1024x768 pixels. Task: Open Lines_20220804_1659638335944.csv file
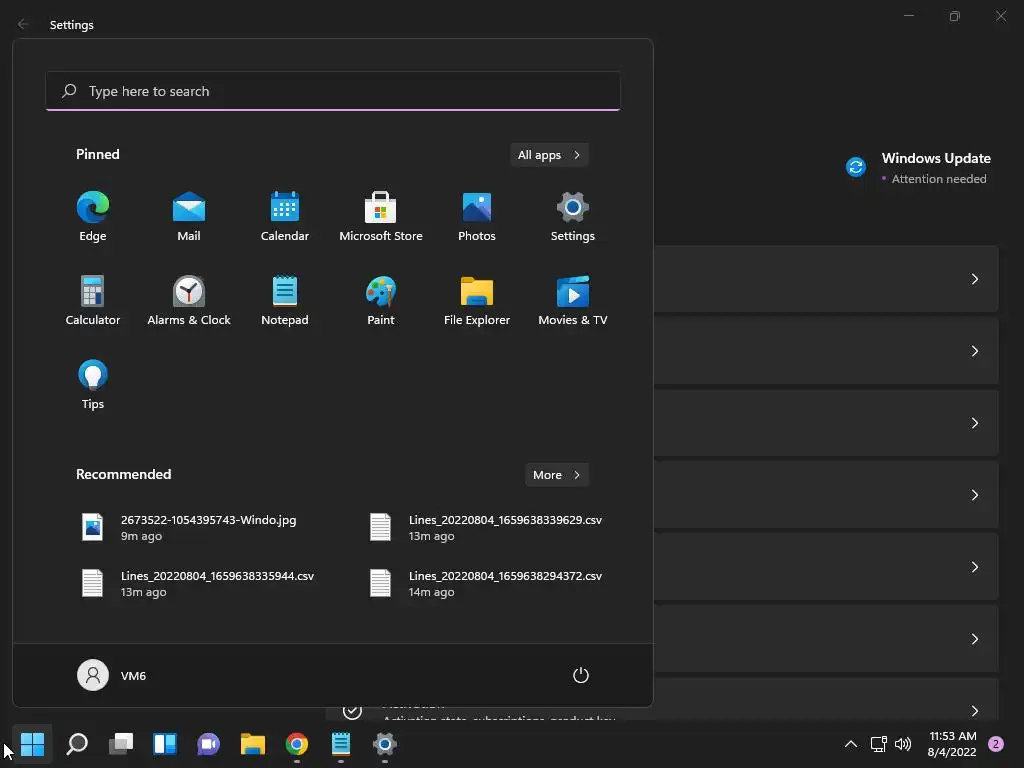click(x=199, y=583)
